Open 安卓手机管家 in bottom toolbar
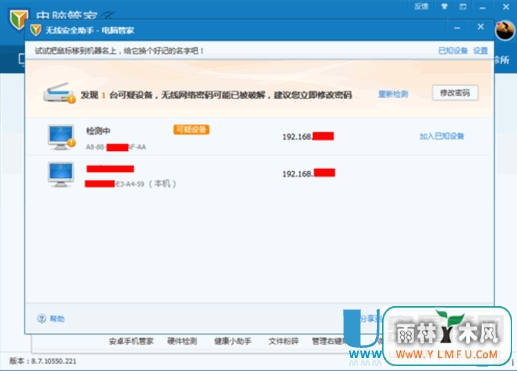 (131, 341)
